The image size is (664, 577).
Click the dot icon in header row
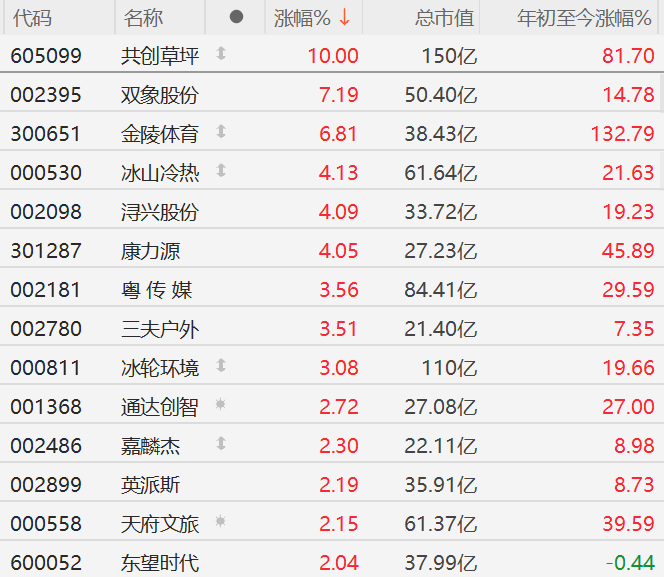click(x=236, y=17)
